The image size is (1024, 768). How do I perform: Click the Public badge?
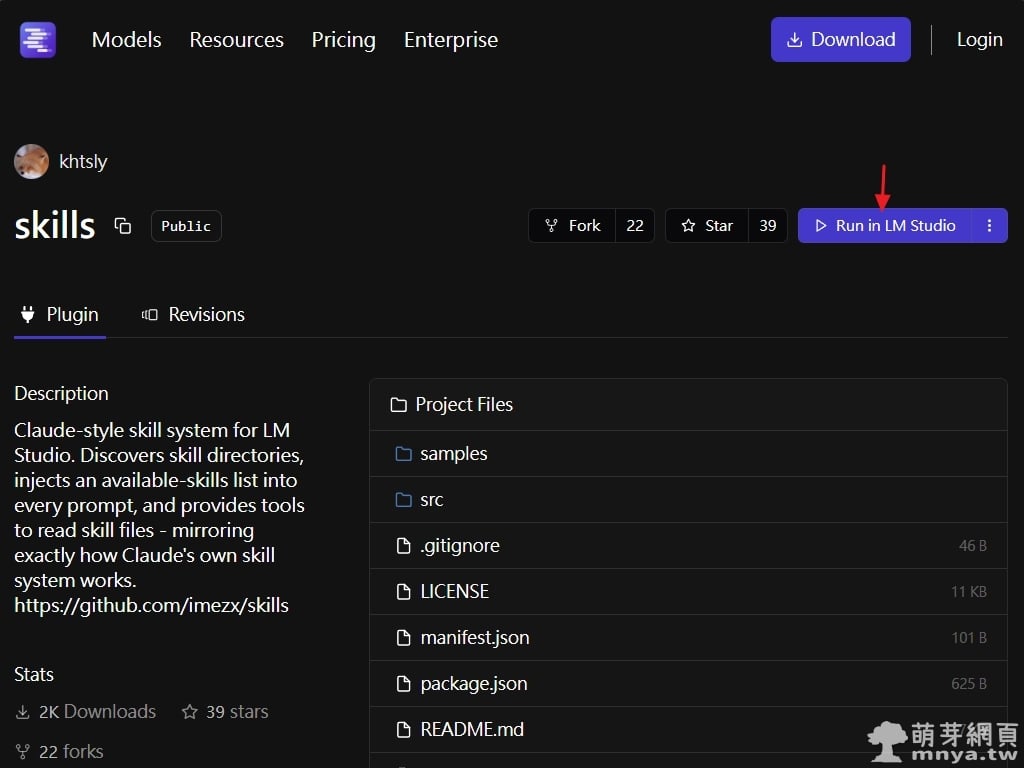point(186,226)
